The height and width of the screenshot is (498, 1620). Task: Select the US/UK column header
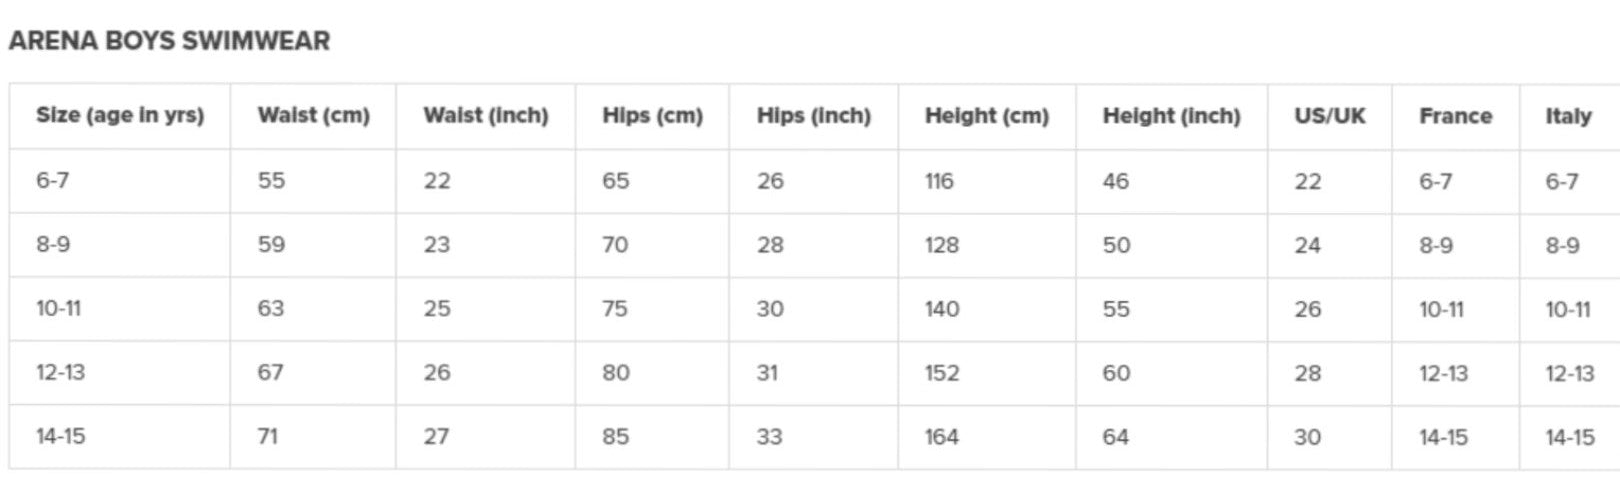pos(1329,116)
